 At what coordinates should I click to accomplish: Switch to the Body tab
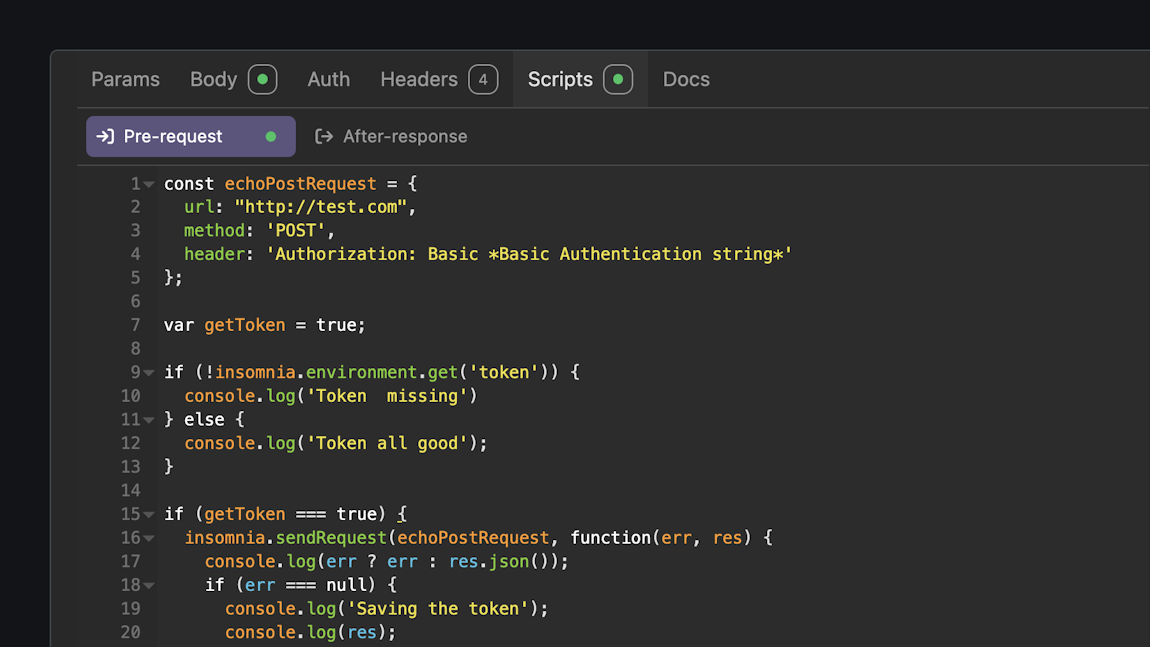(x=212, y=79)
